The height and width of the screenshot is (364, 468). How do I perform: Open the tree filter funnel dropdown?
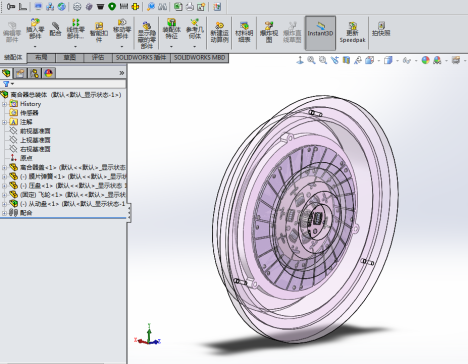pos(8,84)
